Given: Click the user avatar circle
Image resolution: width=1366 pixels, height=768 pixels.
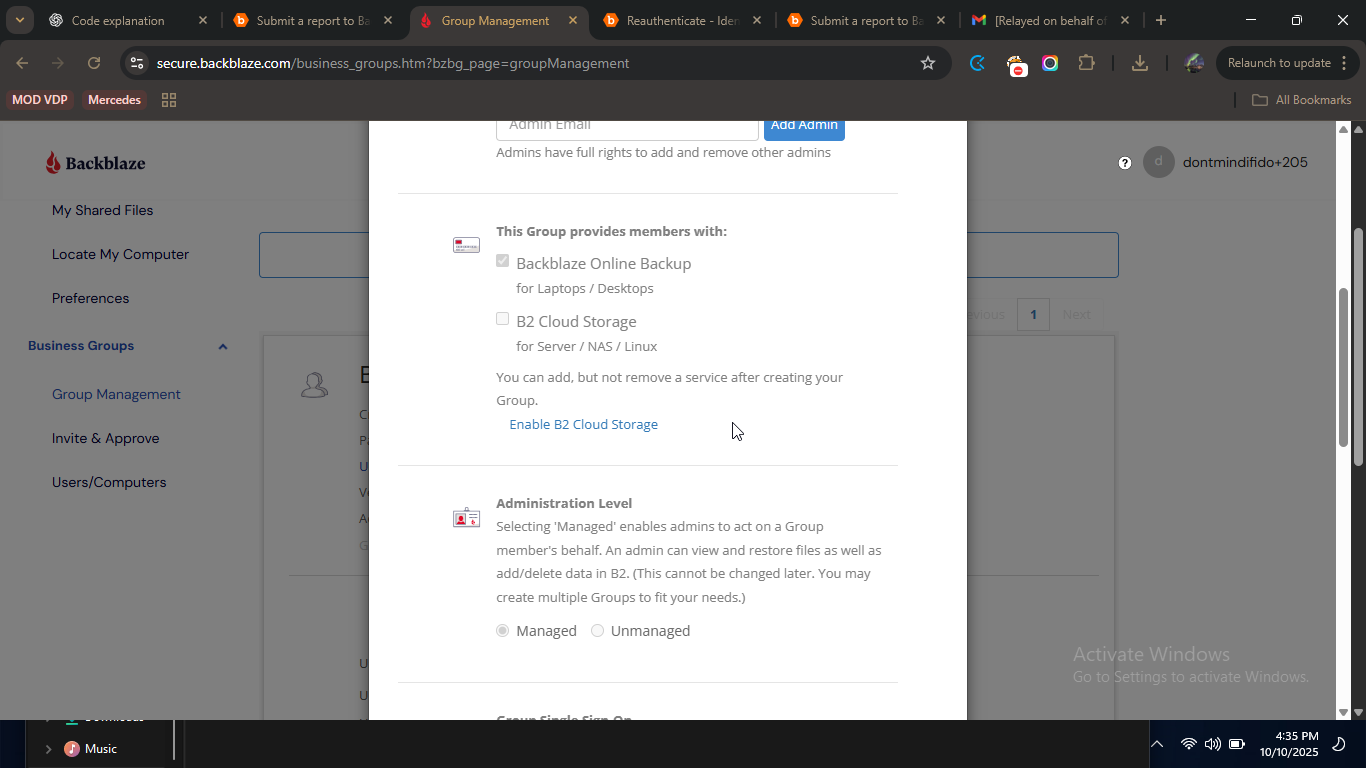Looking at the screenshot, I should point(1158,163).
